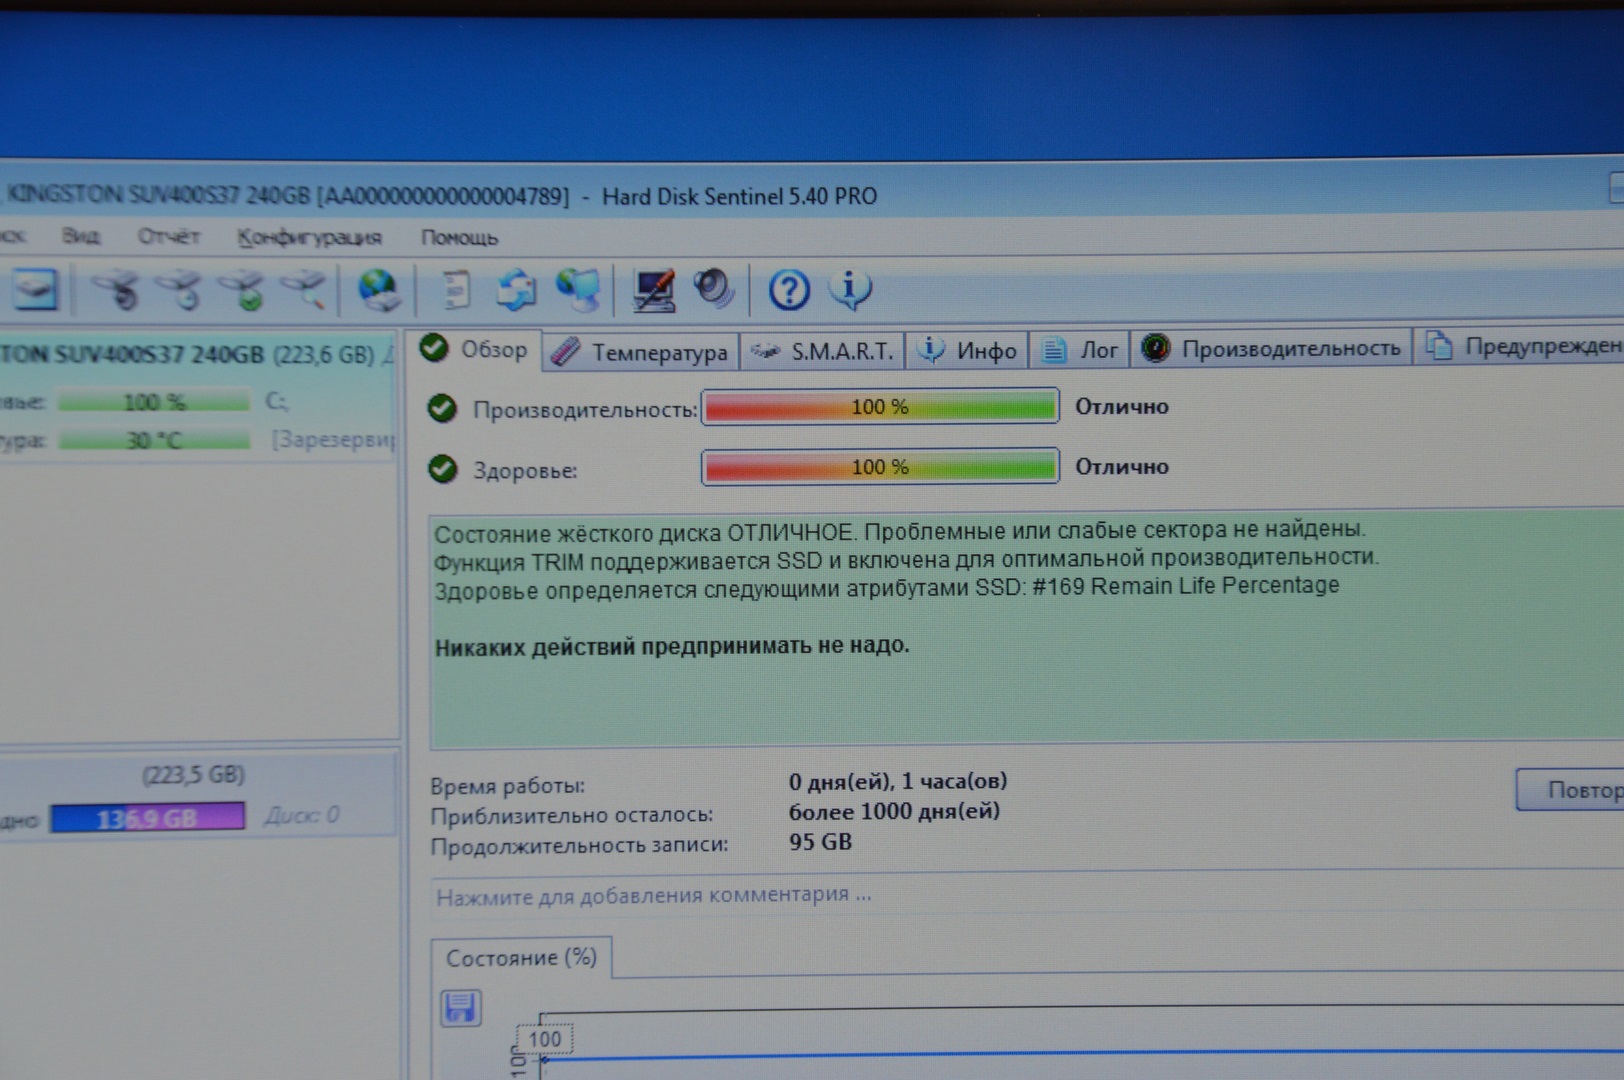1624x1080 pixels.
Task: Click the left panel health 100 % bar
Action: point(154,402)
